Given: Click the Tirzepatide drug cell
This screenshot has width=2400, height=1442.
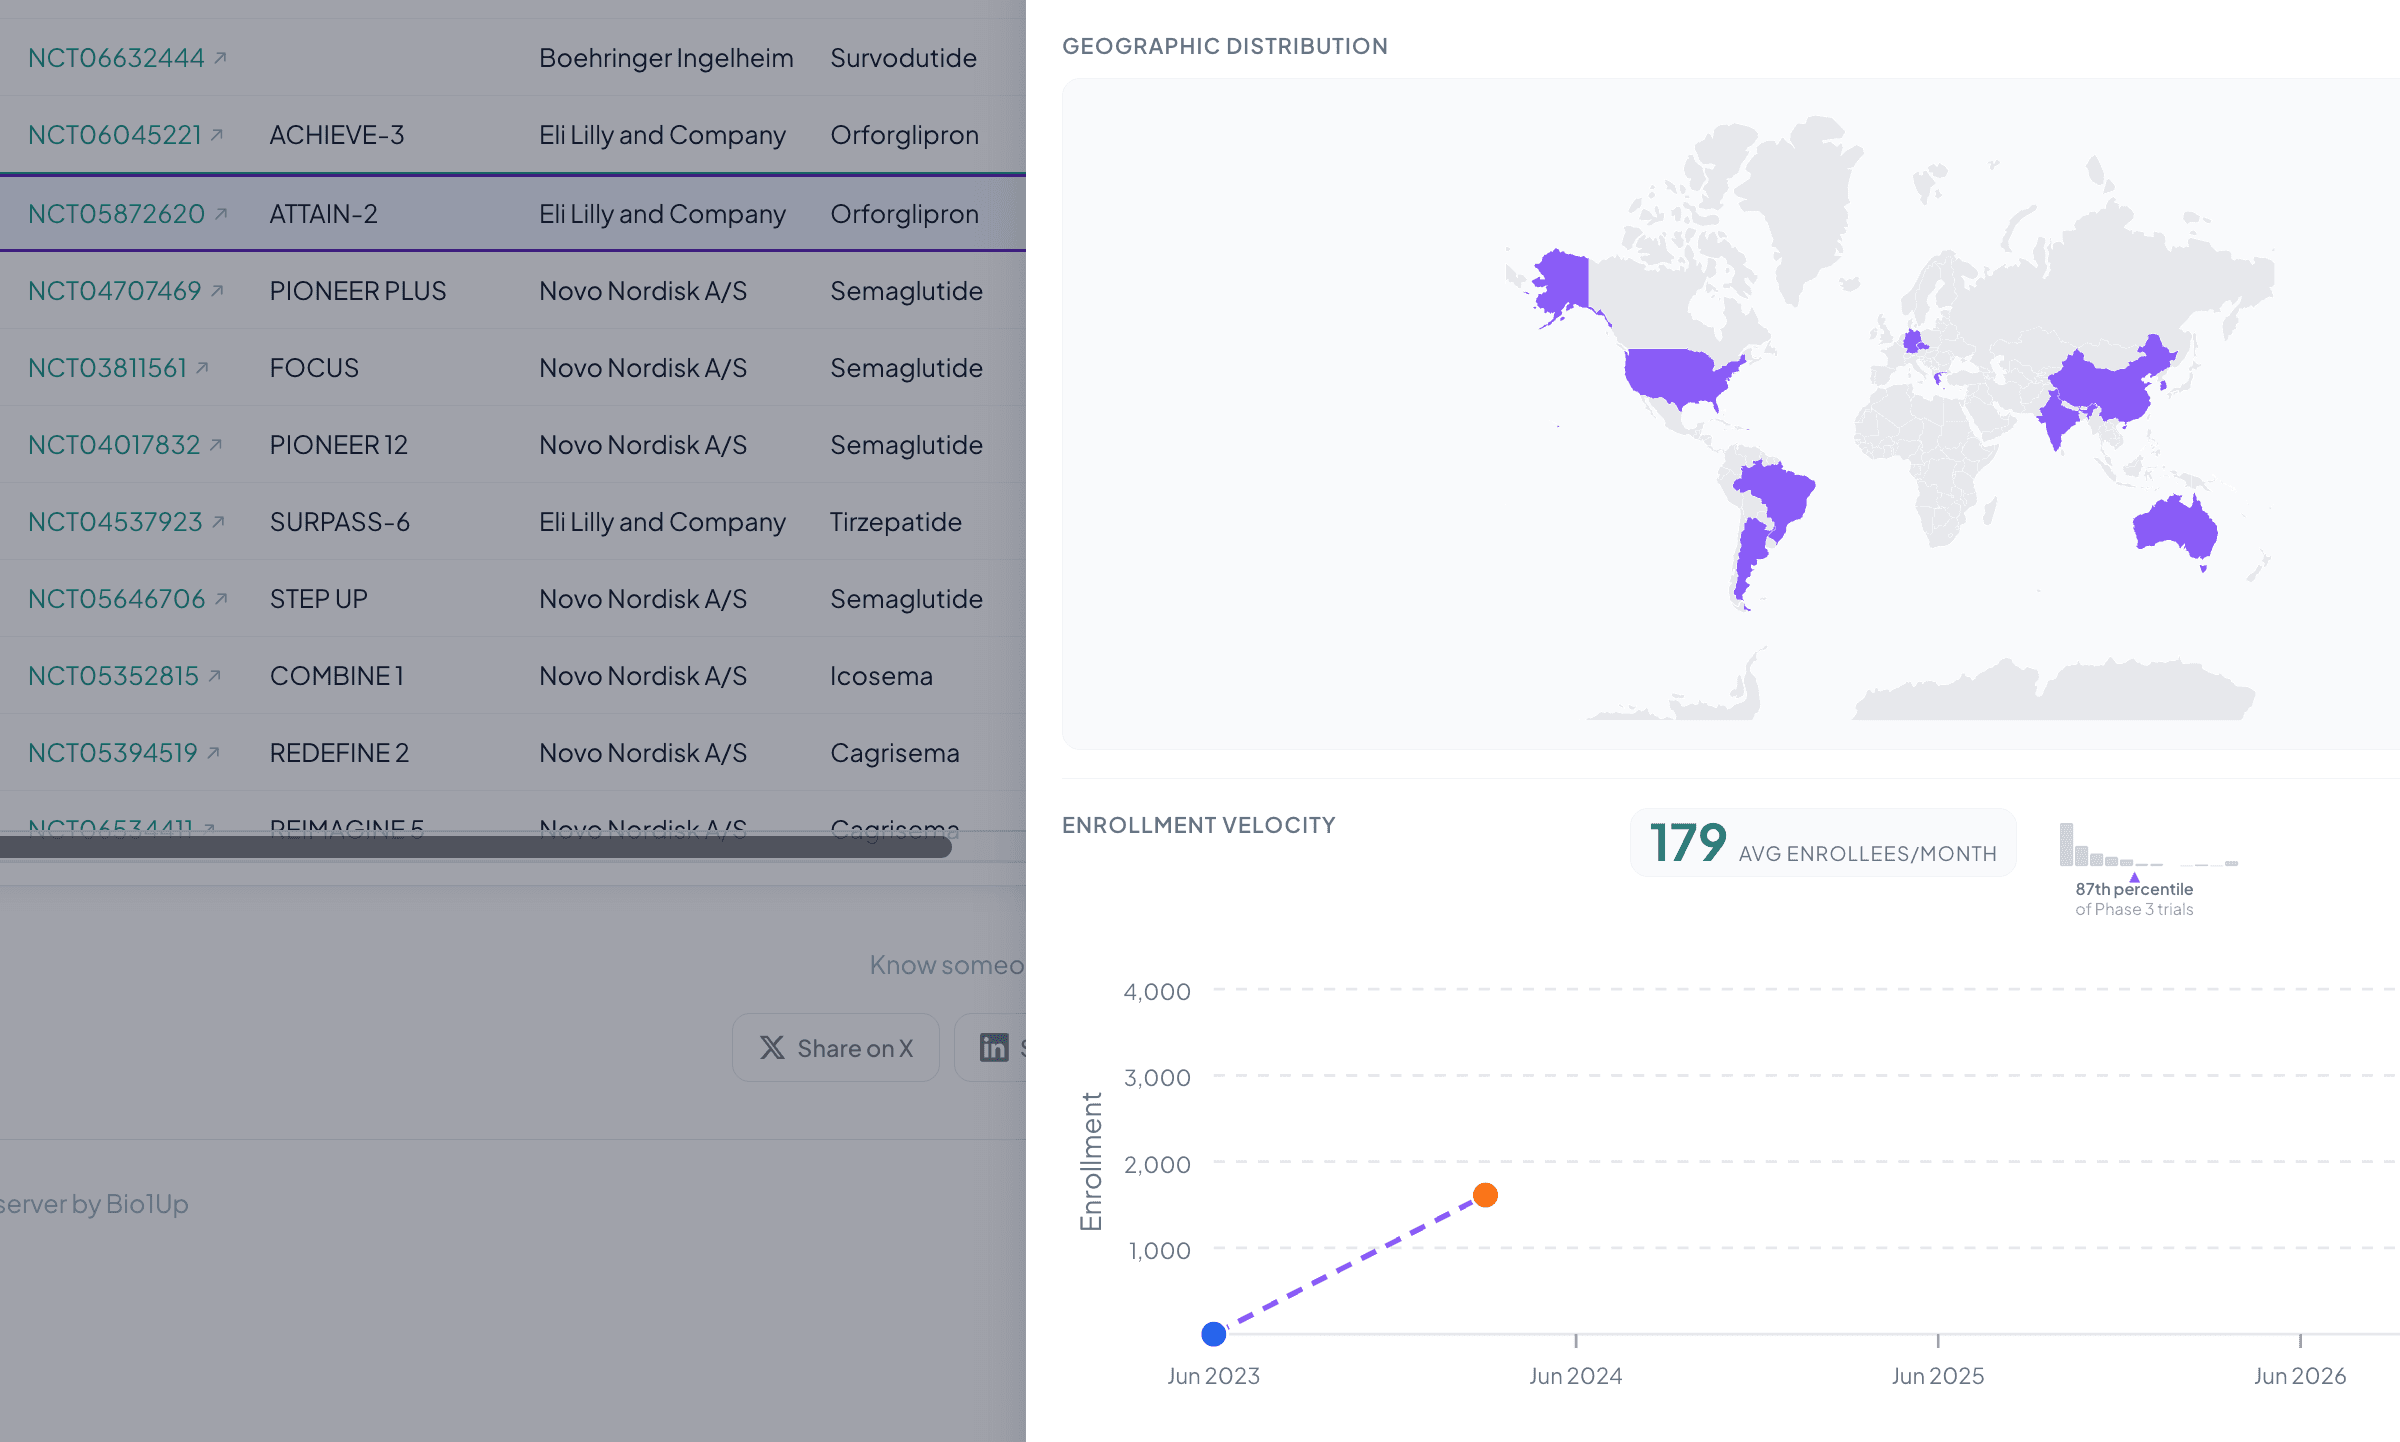Looking at the screenshot, I should (896, 522).
